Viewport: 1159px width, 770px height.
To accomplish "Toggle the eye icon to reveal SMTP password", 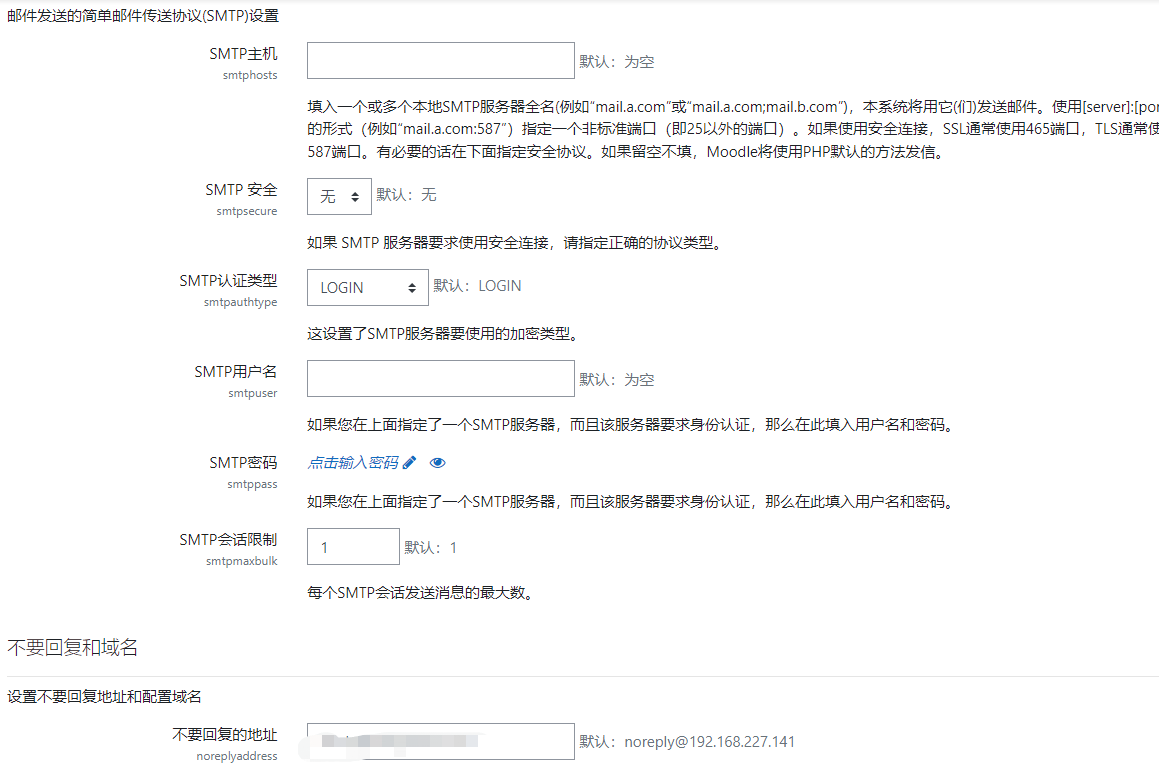I will 435,462.
